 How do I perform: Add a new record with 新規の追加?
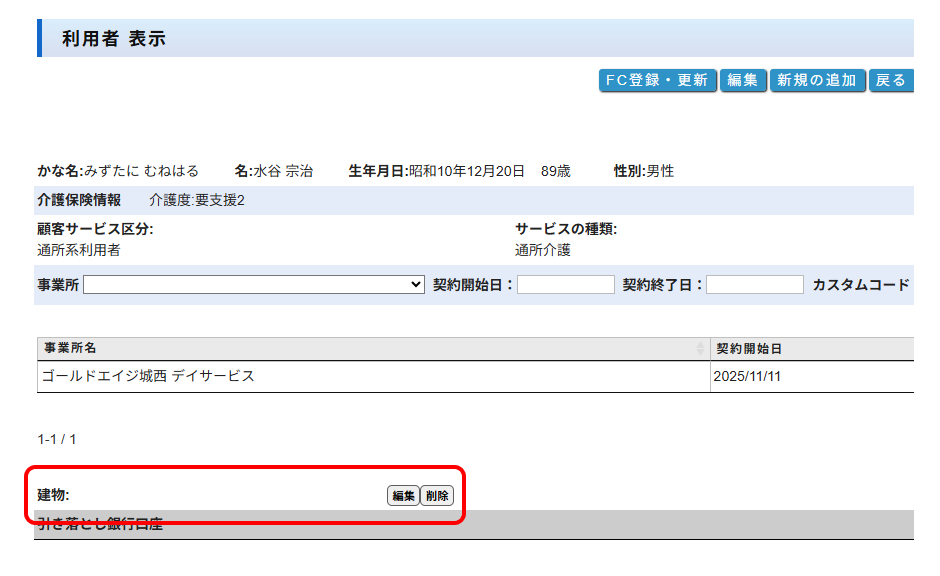tap(817, 81)
